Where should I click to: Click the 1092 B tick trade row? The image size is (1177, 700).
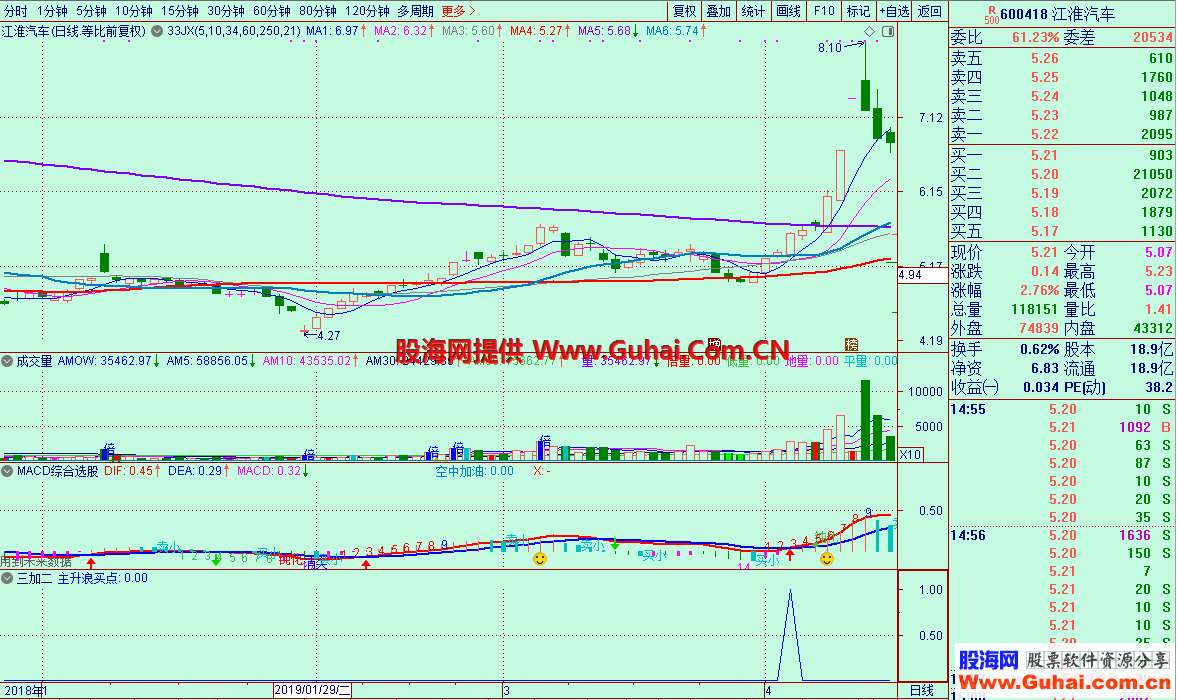coord(1061,428)
